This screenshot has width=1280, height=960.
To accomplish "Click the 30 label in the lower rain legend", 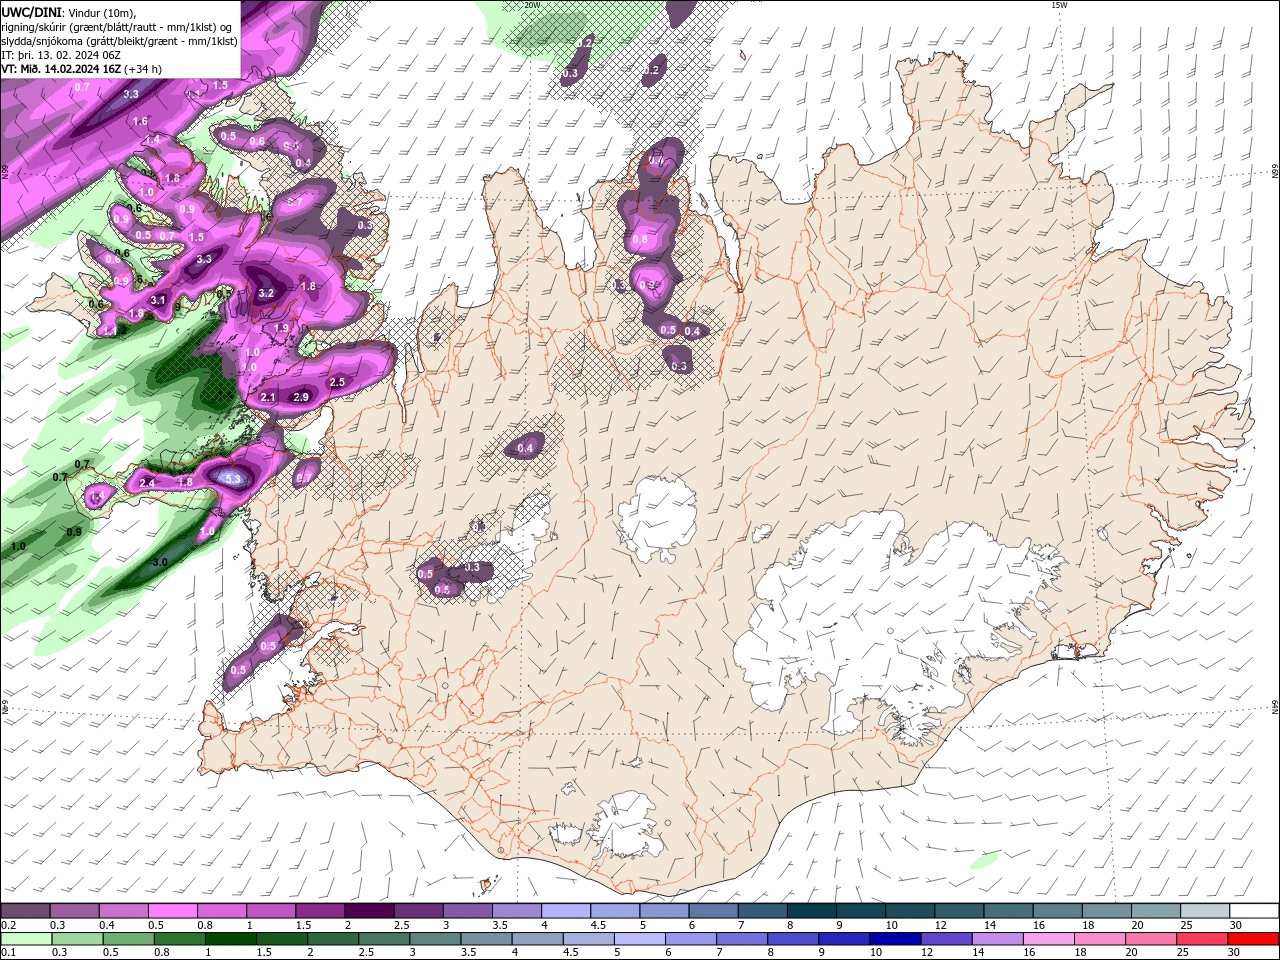I will 1233,952.
